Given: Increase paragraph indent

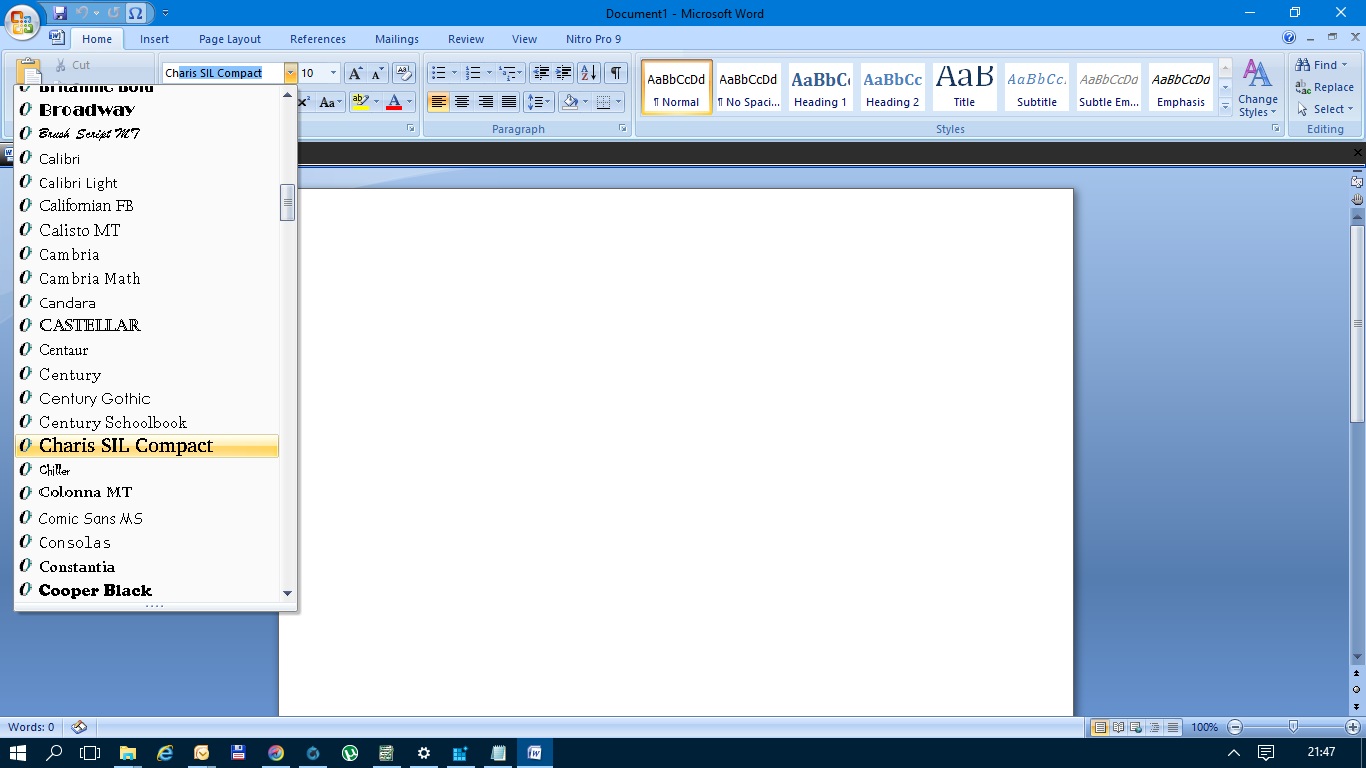Looking at the screenshot, I should pos(564,73).
